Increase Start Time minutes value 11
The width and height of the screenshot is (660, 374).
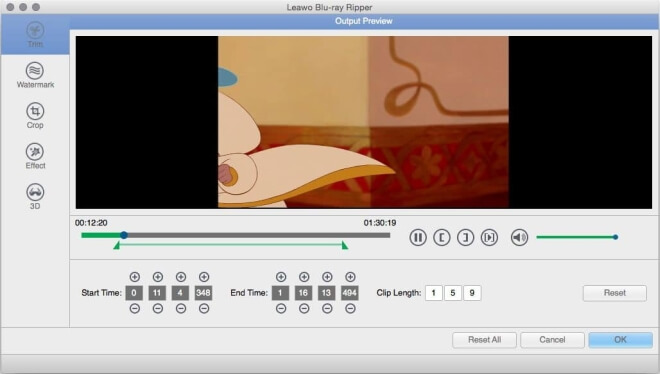158,277
